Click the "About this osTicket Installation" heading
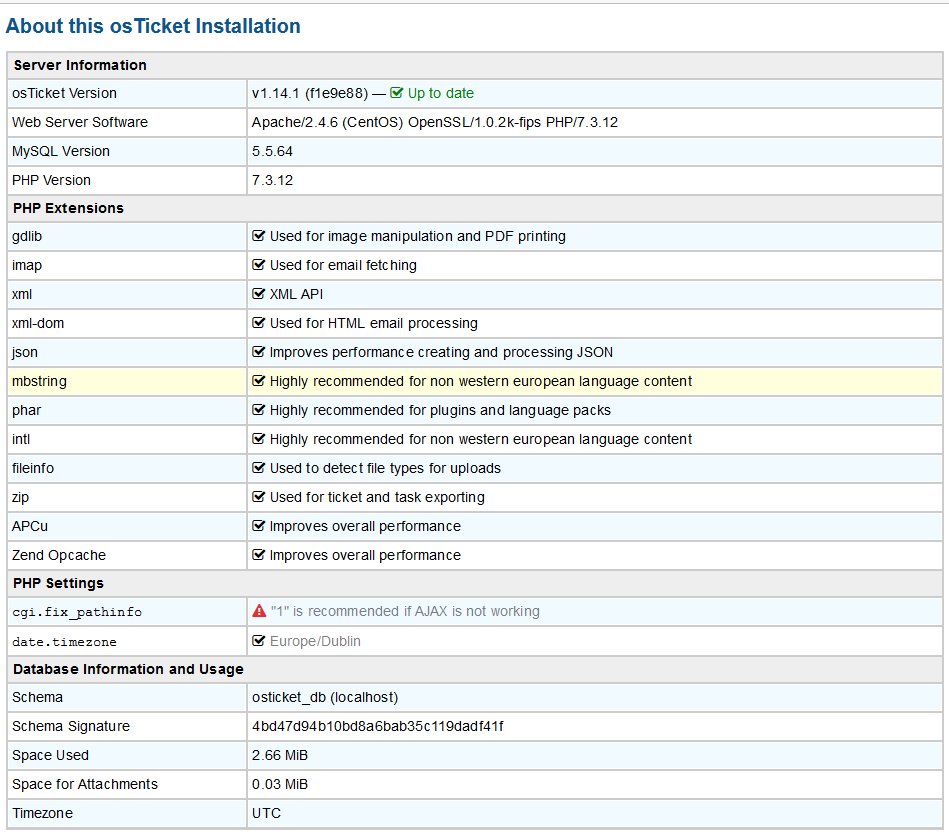949x839 pixels. tap(153, 26)
